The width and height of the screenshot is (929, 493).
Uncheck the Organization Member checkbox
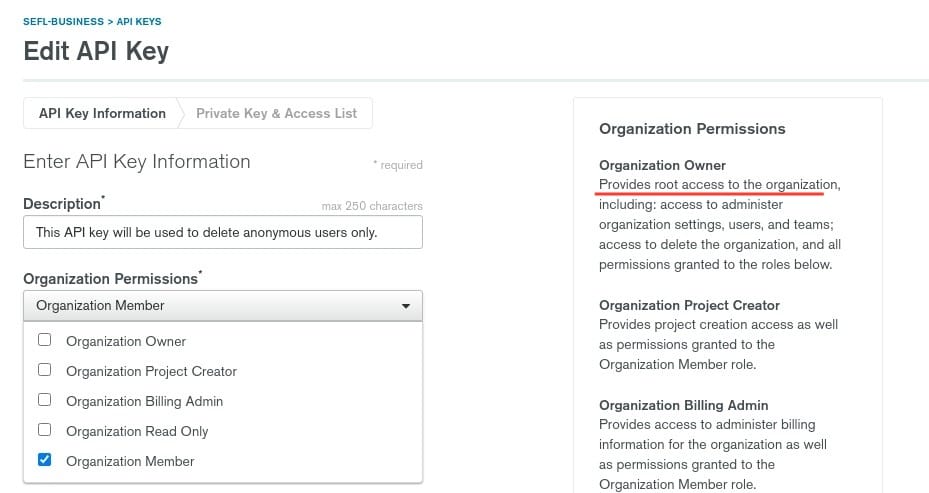click(x=44, y=460)
